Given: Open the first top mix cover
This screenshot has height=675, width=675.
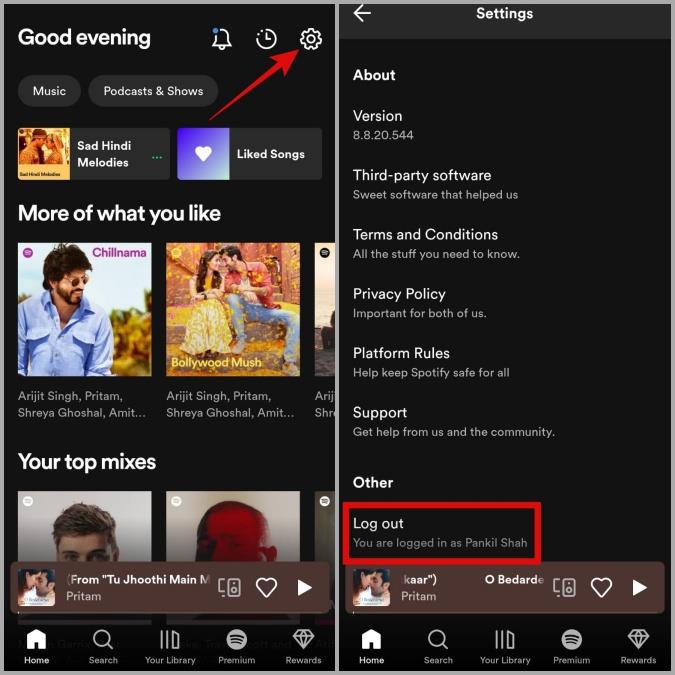Looking at the screenshot, I should (85, 526).
